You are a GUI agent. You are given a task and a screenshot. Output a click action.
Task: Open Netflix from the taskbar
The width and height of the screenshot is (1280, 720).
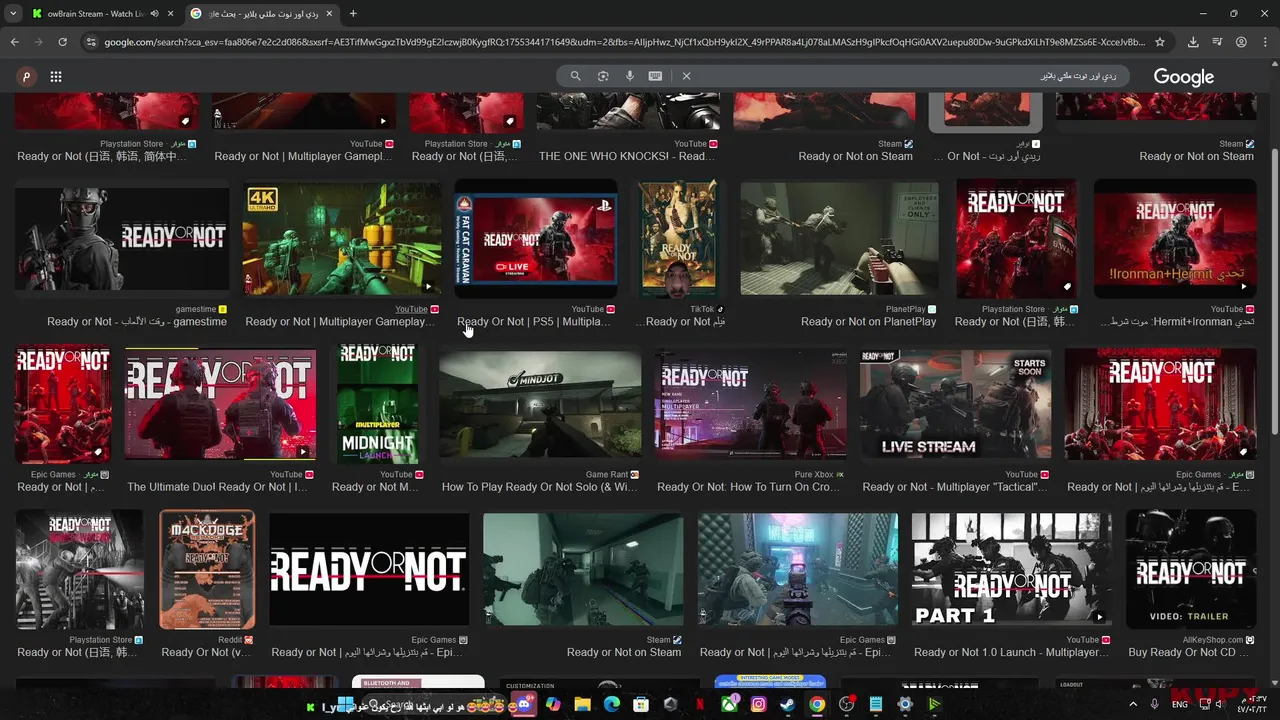point(700,704)
